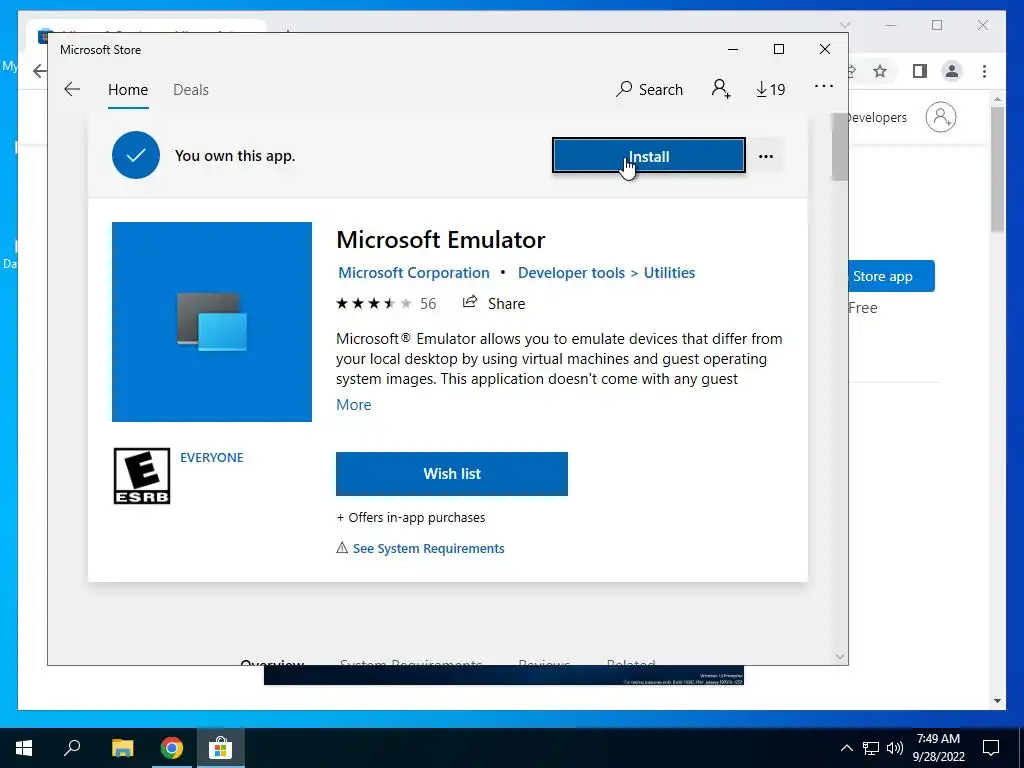Toggle Chrome's side panel icon
1024x768 pixels.
(x=920, y=71)
